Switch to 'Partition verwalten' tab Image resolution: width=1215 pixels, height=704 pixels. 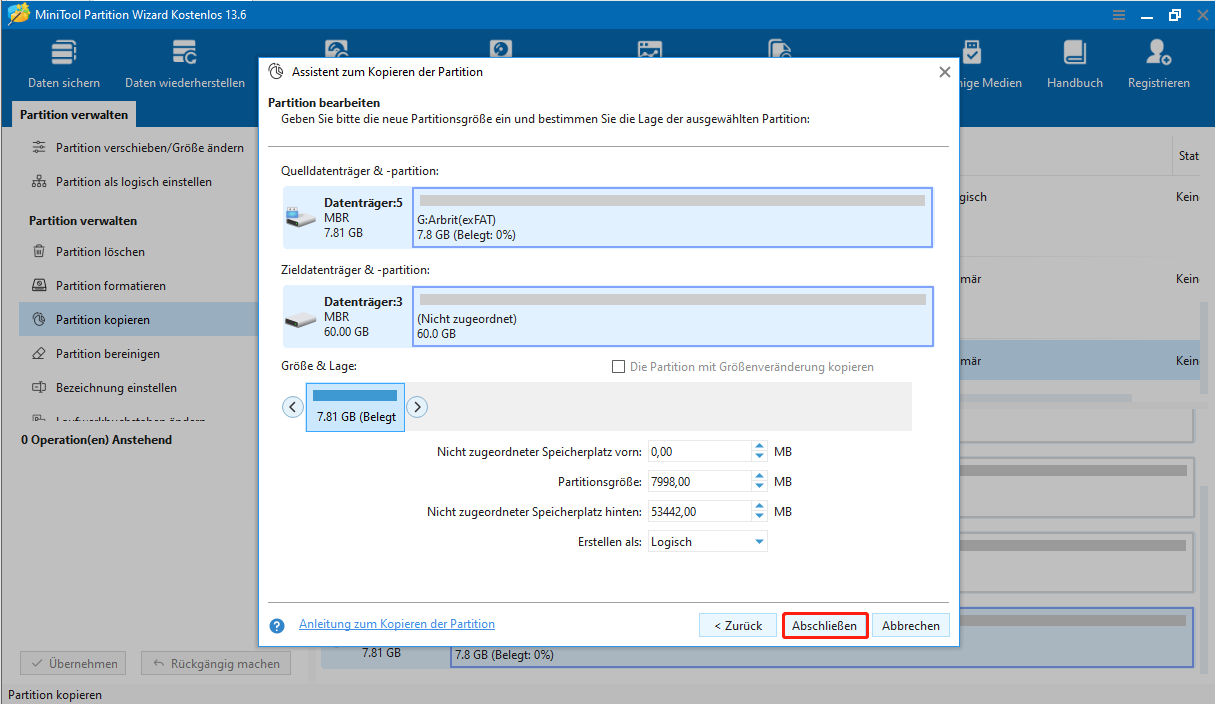[x=75, y=115]
